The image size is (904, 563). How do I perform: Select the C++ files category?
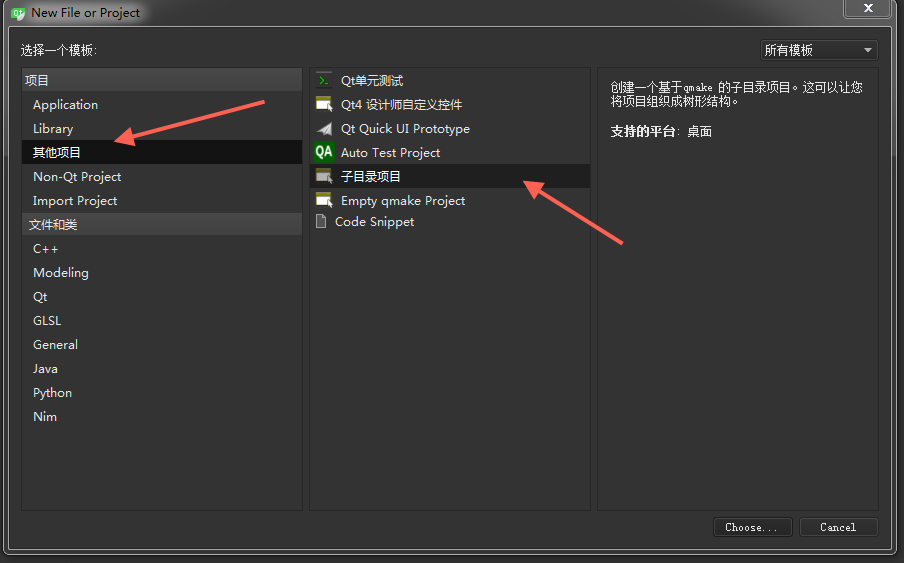click(x=162, y=249)
